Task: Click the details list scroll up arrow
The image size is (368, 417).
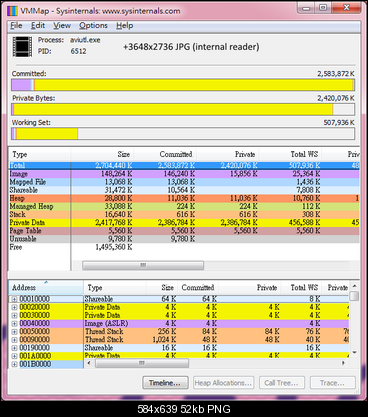Action: coord(354,286)
